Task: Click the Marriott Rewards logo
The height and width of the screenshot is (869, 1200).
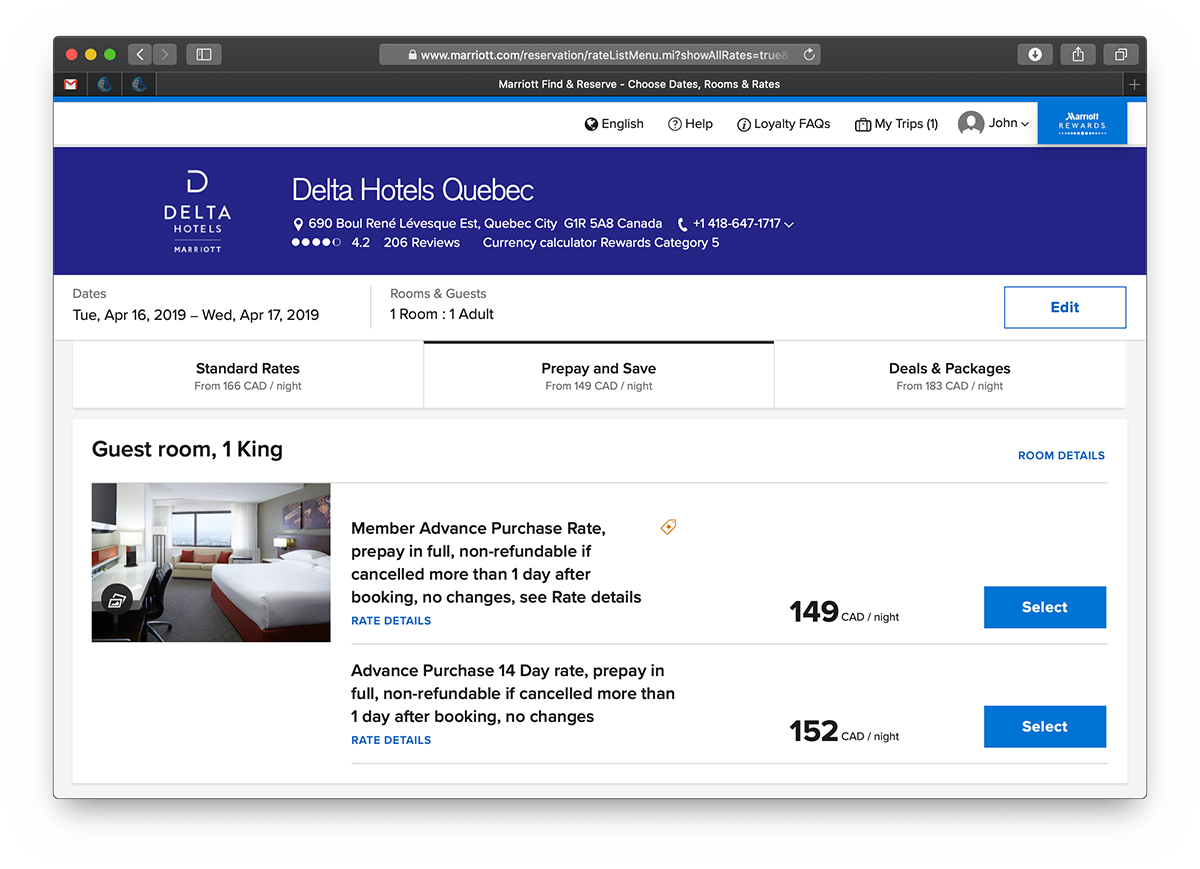Action: tap(1082, 122)
